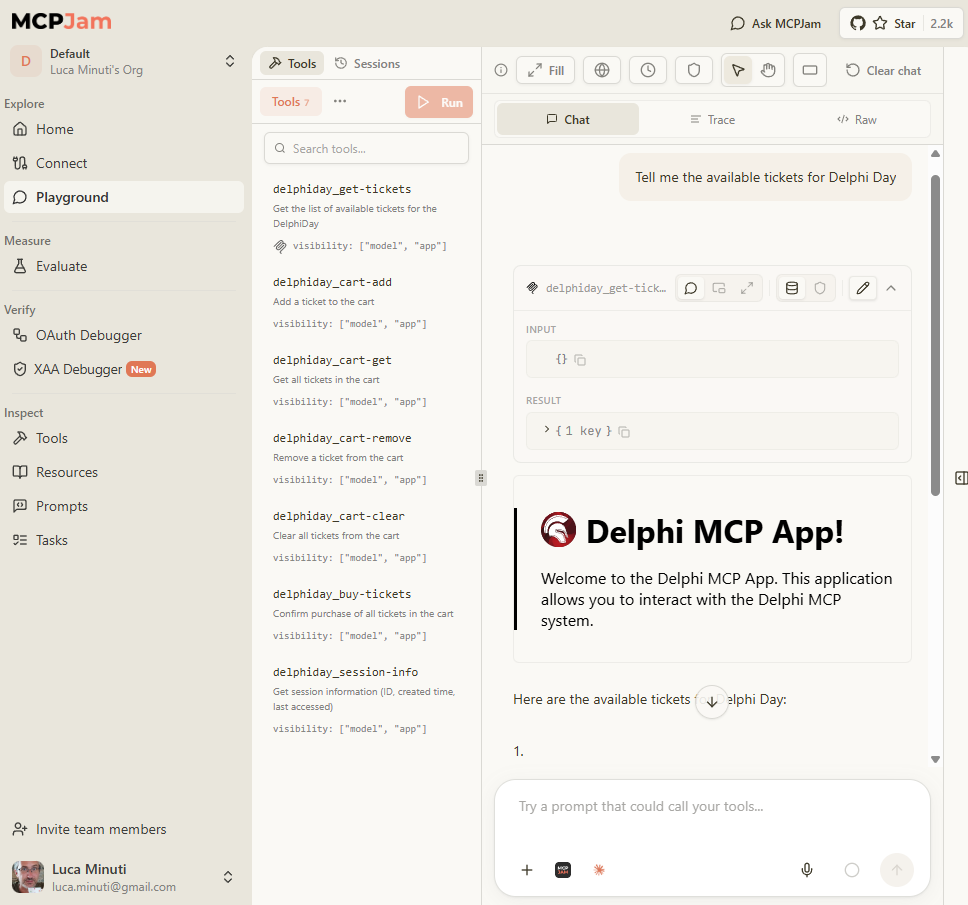This screenshot has height=905, width=968.
Task: Click the pencil edit icon in tool card
Action: [863, 288]
